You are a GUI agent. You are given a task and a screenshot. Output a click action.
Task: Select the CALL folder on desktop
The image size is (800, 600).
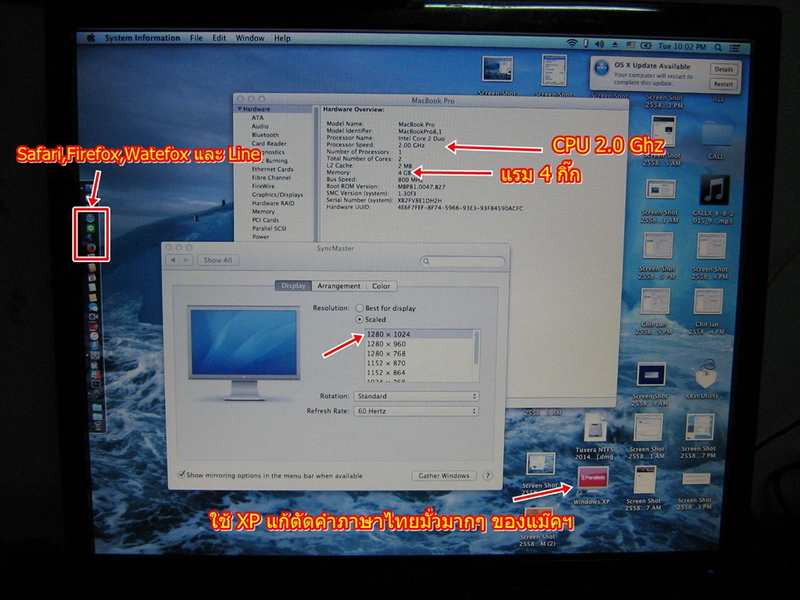(716, 136)
